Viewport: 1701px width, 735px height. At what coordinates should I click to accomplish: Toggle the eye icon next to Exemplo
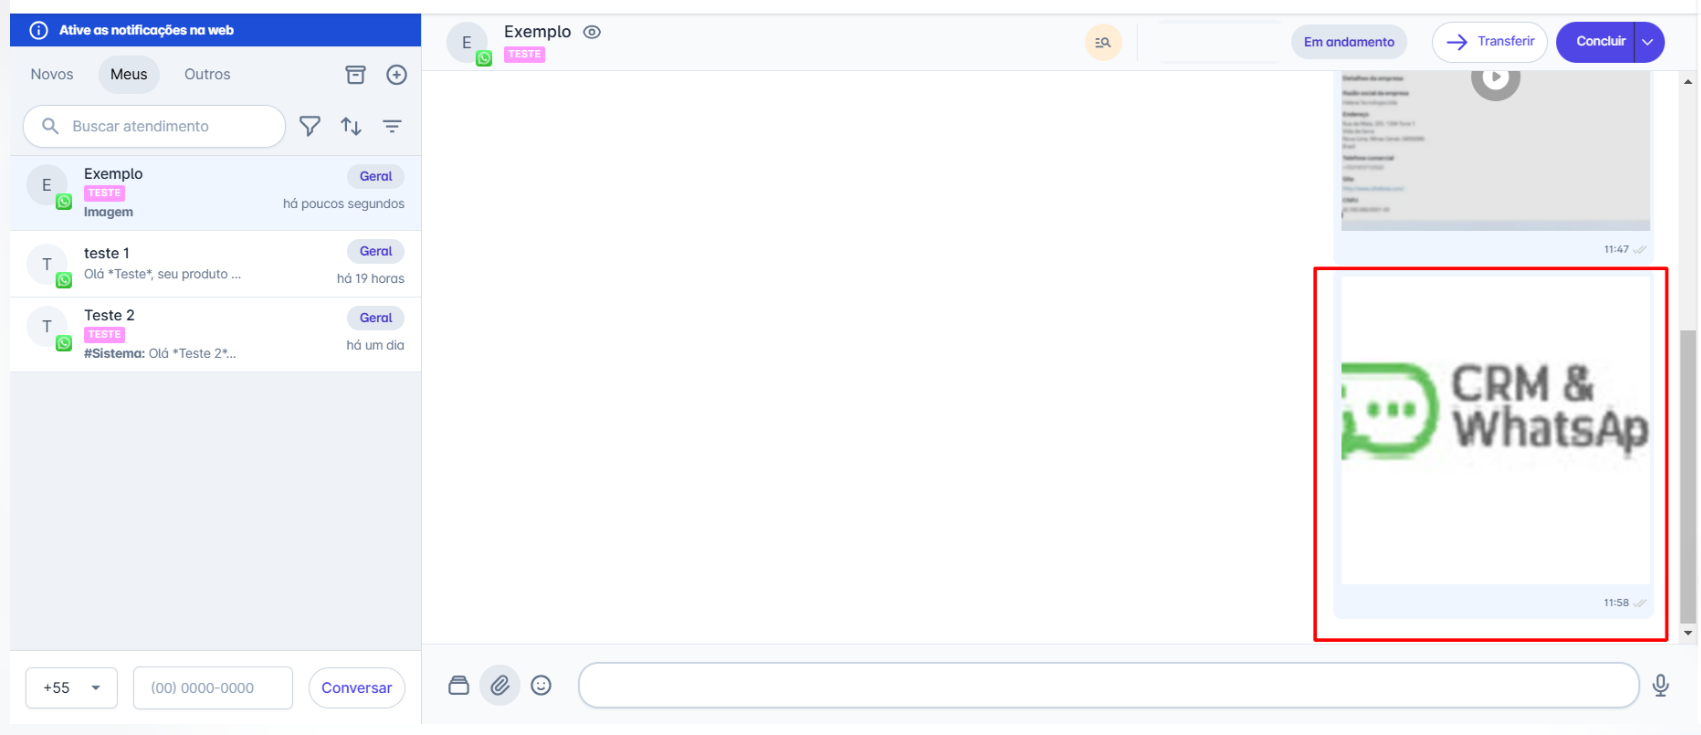click(592, 32)
